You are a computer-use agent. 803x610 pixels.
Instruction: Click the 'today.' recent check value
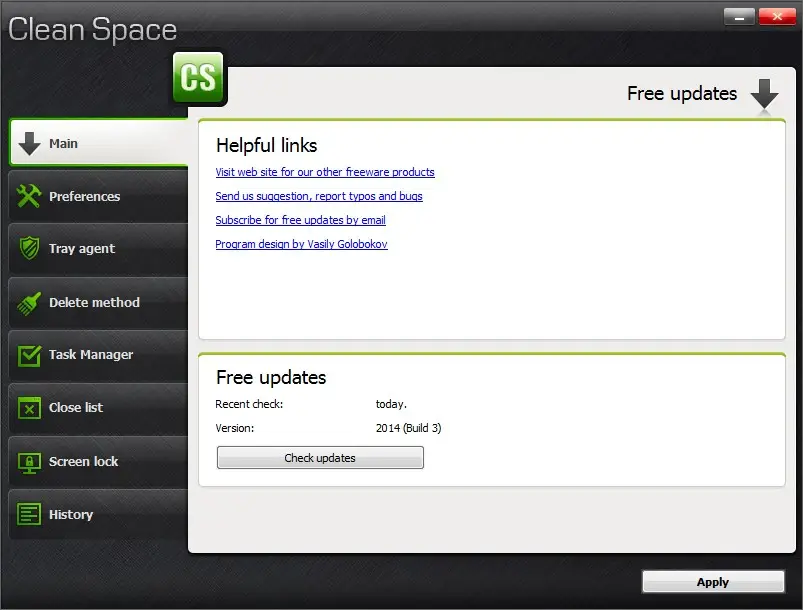391,404
